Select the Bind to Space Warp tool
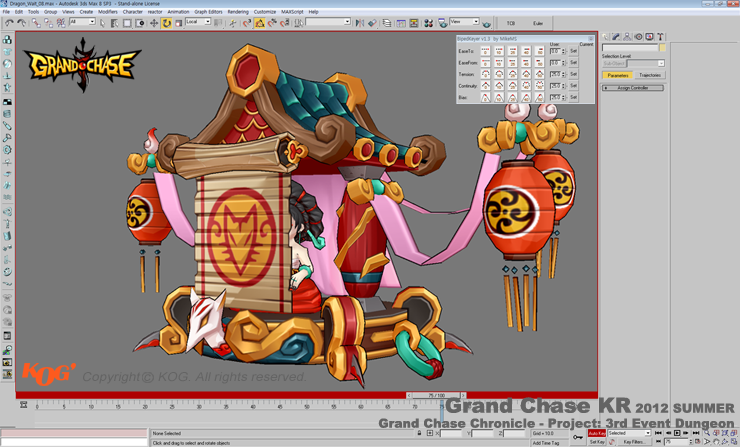This screenshot has width=740, height=447. click(x=61, y=23)
